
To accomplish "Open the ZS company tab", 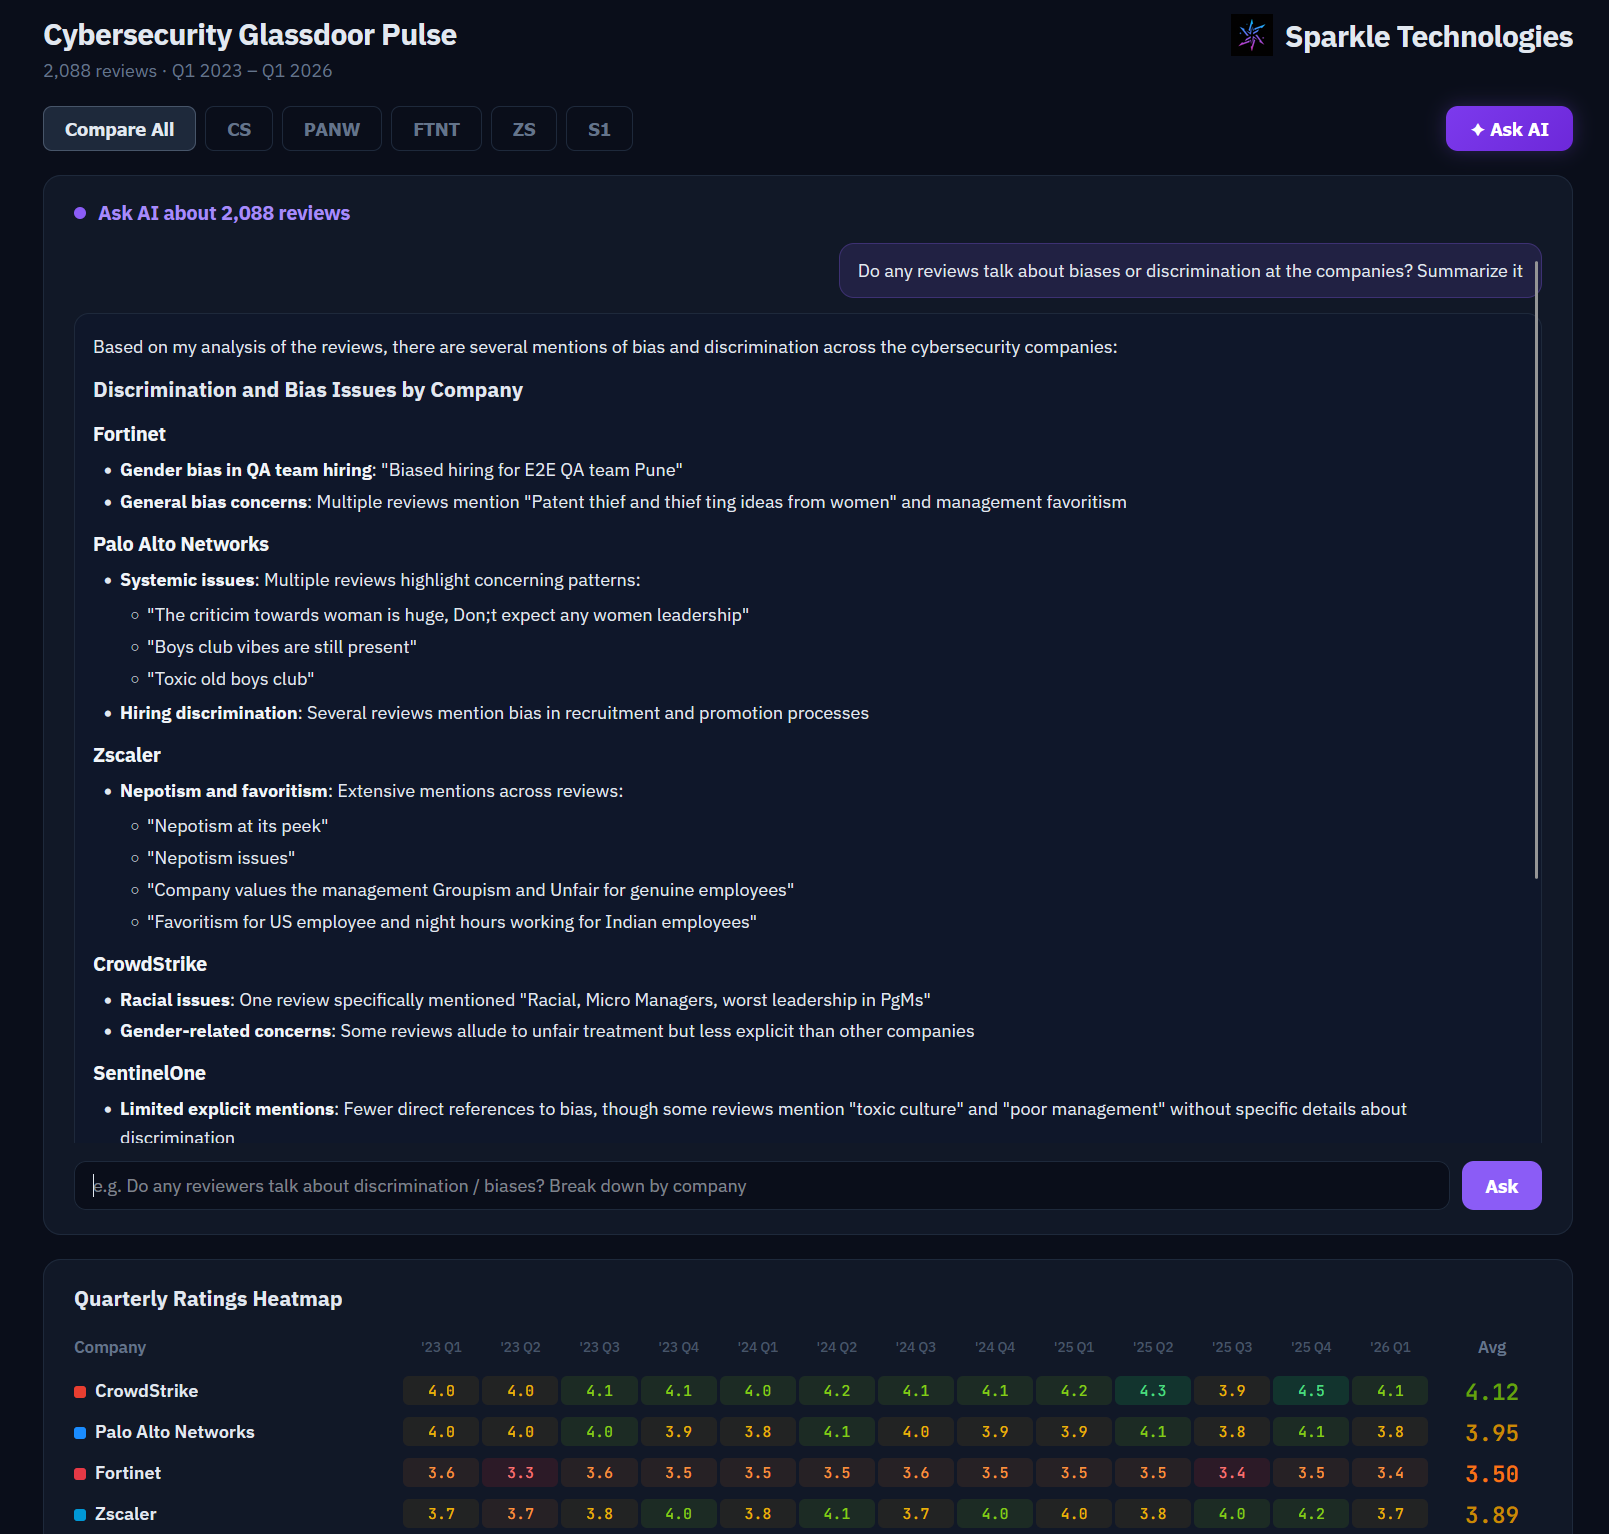I will tap(524, 129).
